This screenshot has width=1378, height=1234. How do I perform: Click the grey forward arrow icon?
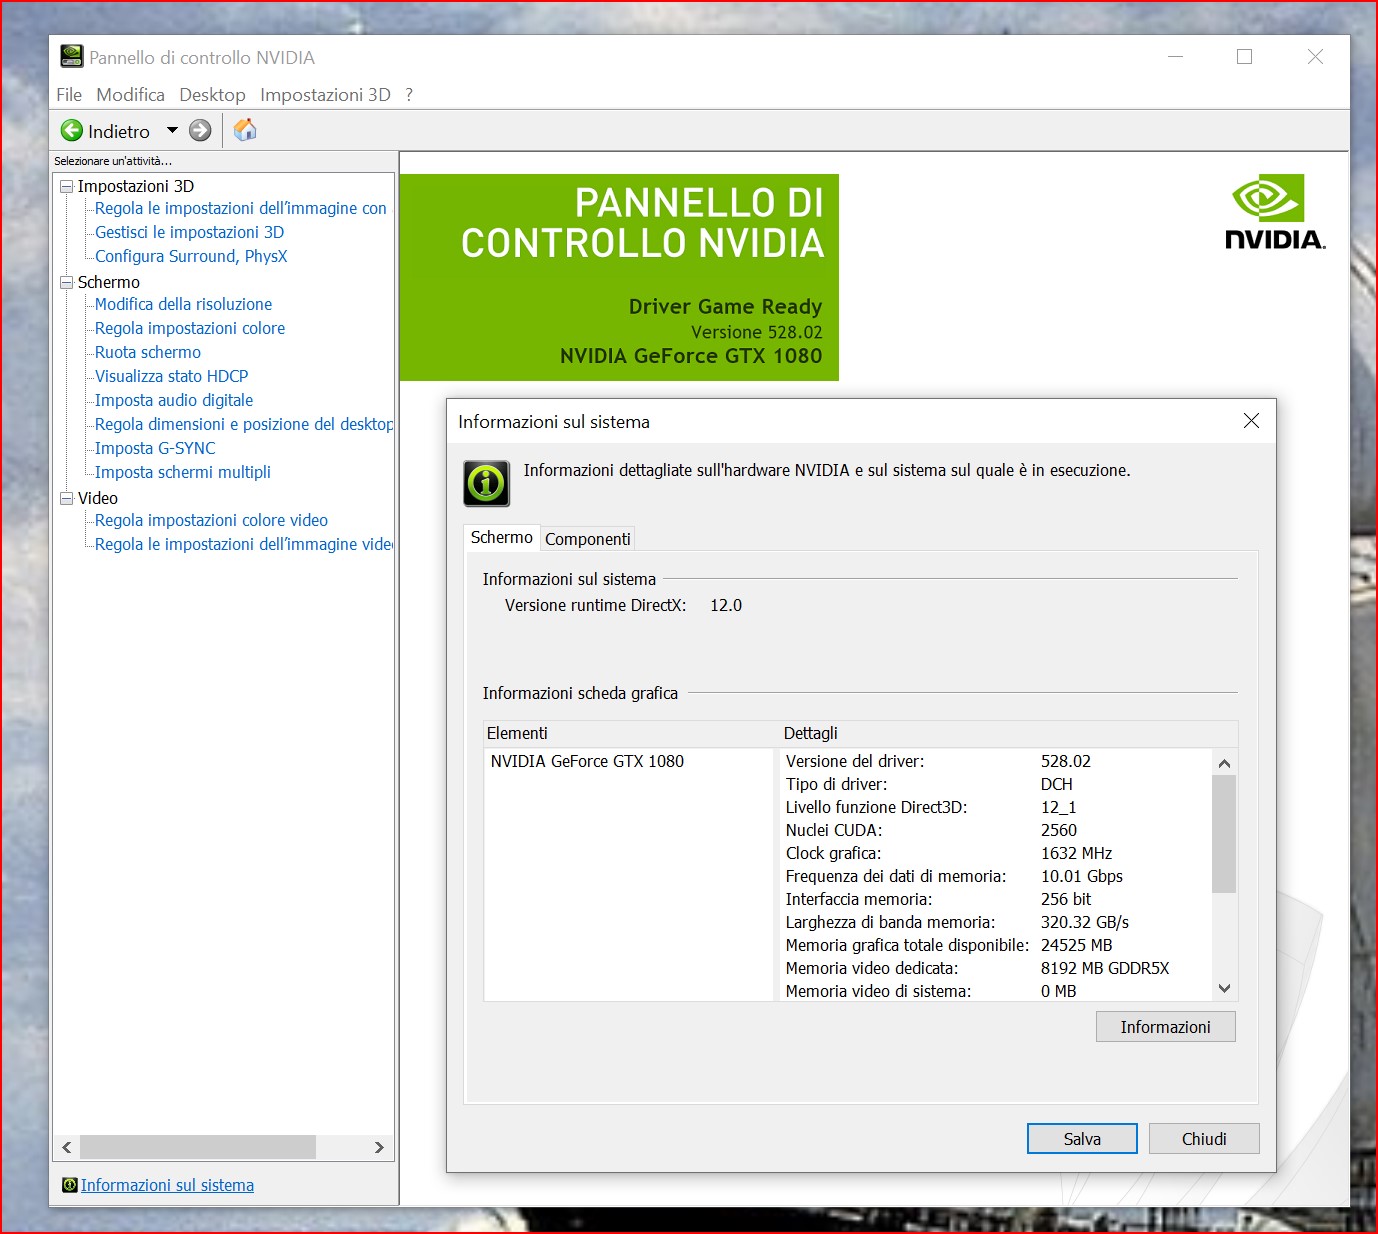pyautogui.click(x=200, y=131)
